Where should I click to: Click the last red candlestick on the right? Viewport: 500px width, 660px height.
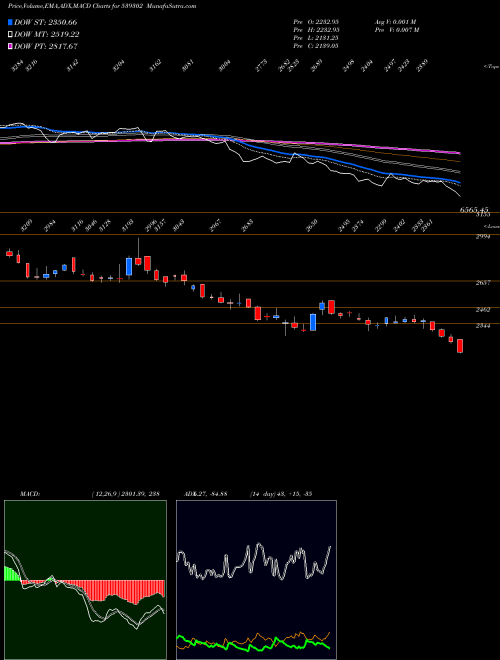[x=460, y=346]
